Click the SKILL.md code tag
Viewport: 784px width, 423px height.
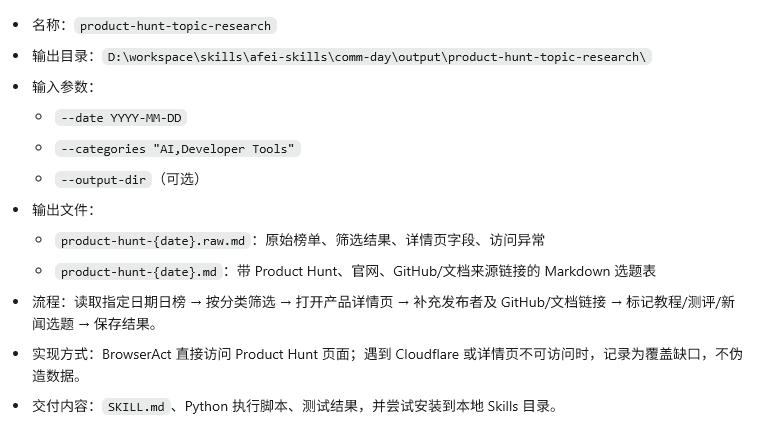tap(136, 406)
